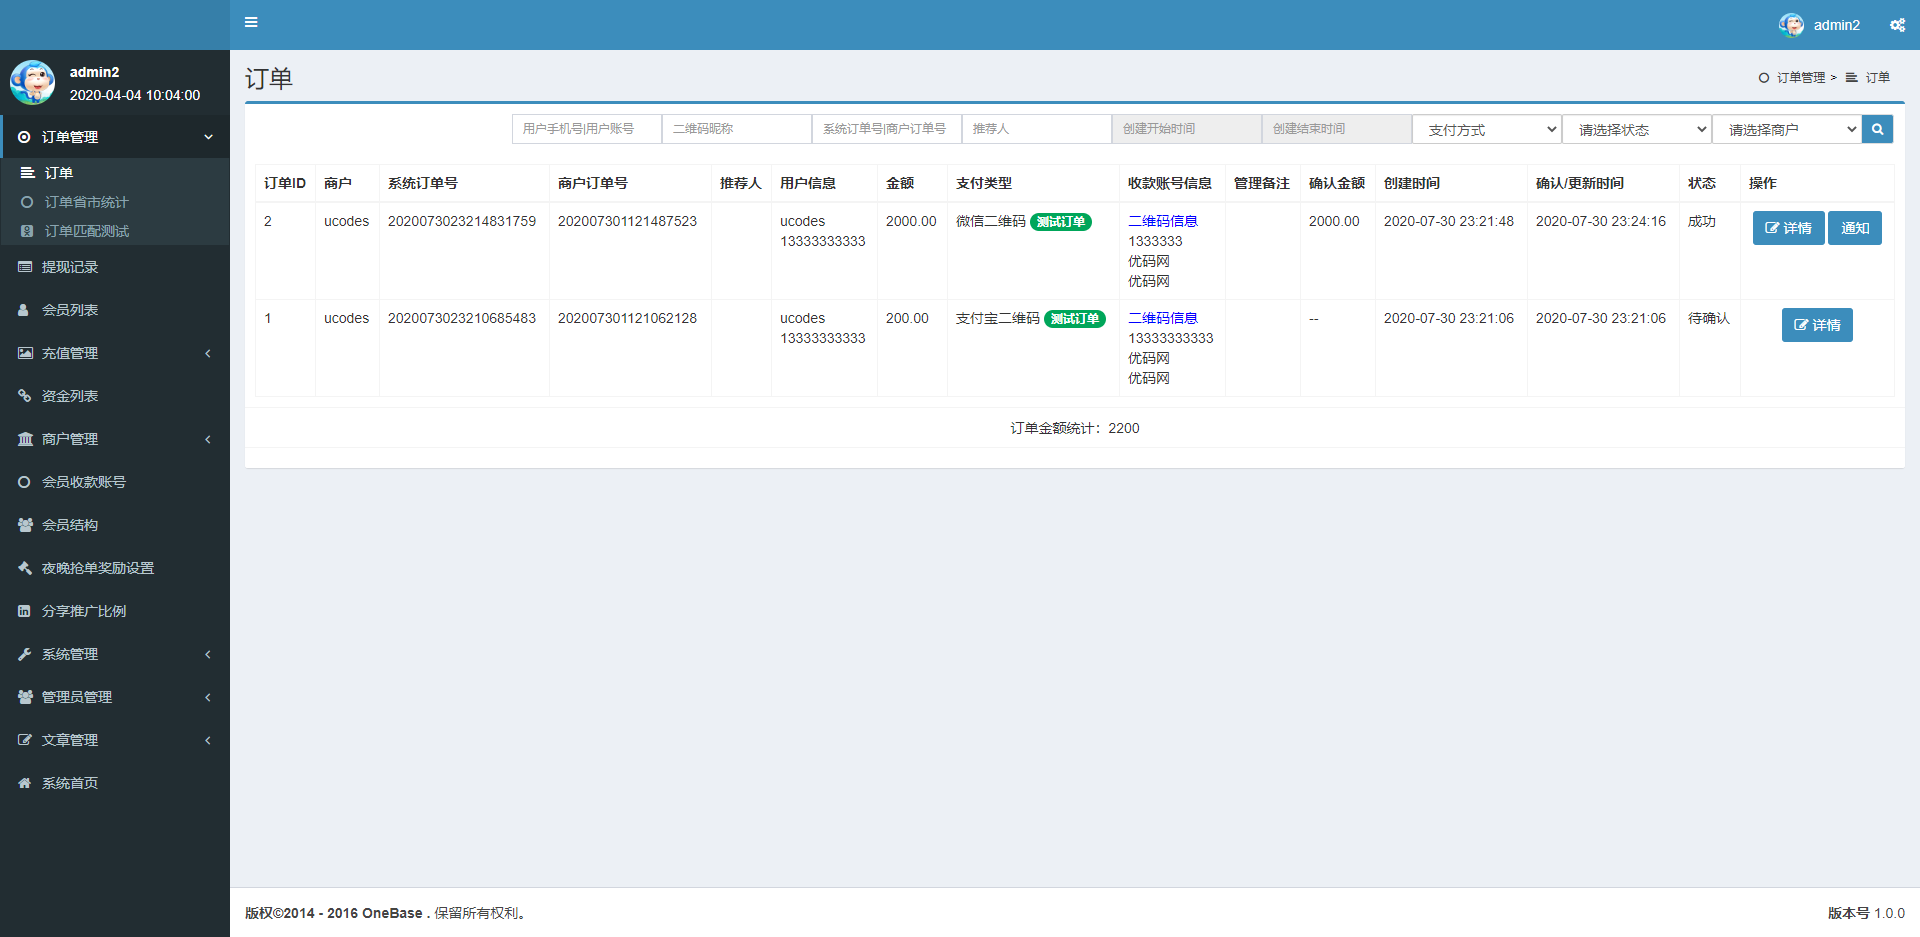Screen dimensions: 1920x937
Task: Expand the 商户管理 submenu
Action: point(70,438)
